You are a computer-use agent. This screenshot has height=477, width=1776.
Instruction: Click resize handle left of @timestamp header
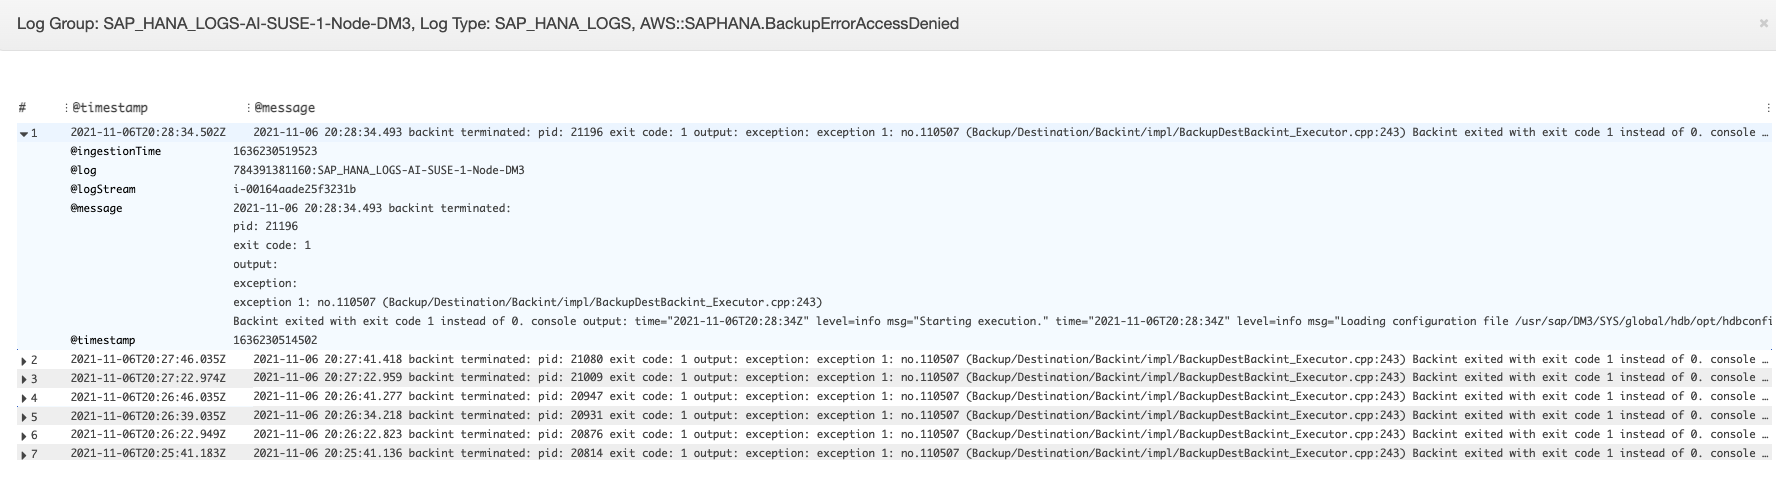coord(66,108)
